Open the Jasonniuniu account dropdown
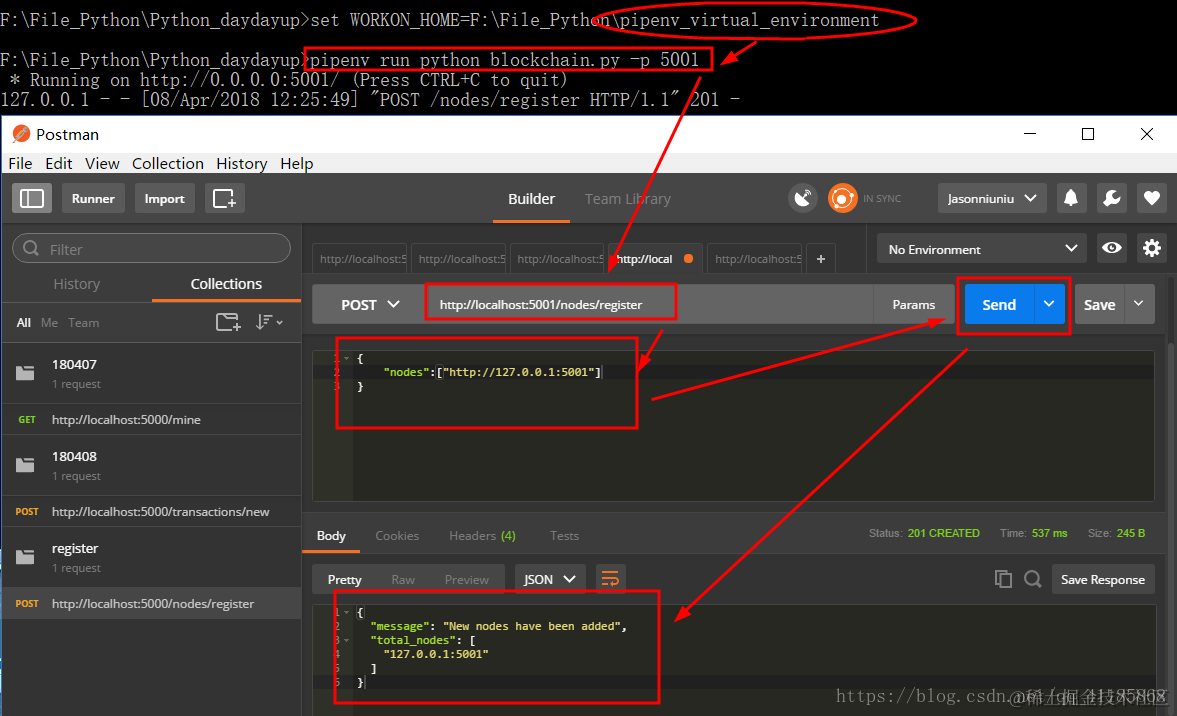 coord(992,199)
